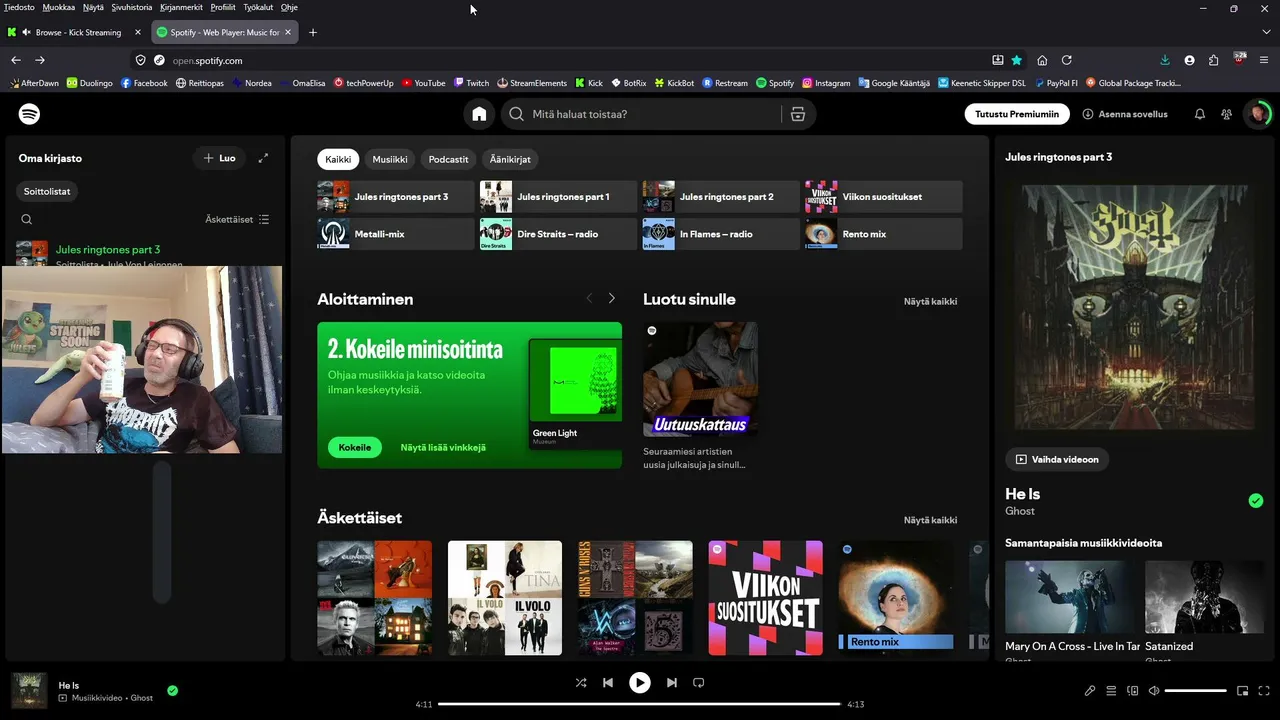
Task: Show the next Aloittaminen tip with right arrow
Action: pyautogui.click(x=612, y=298)
